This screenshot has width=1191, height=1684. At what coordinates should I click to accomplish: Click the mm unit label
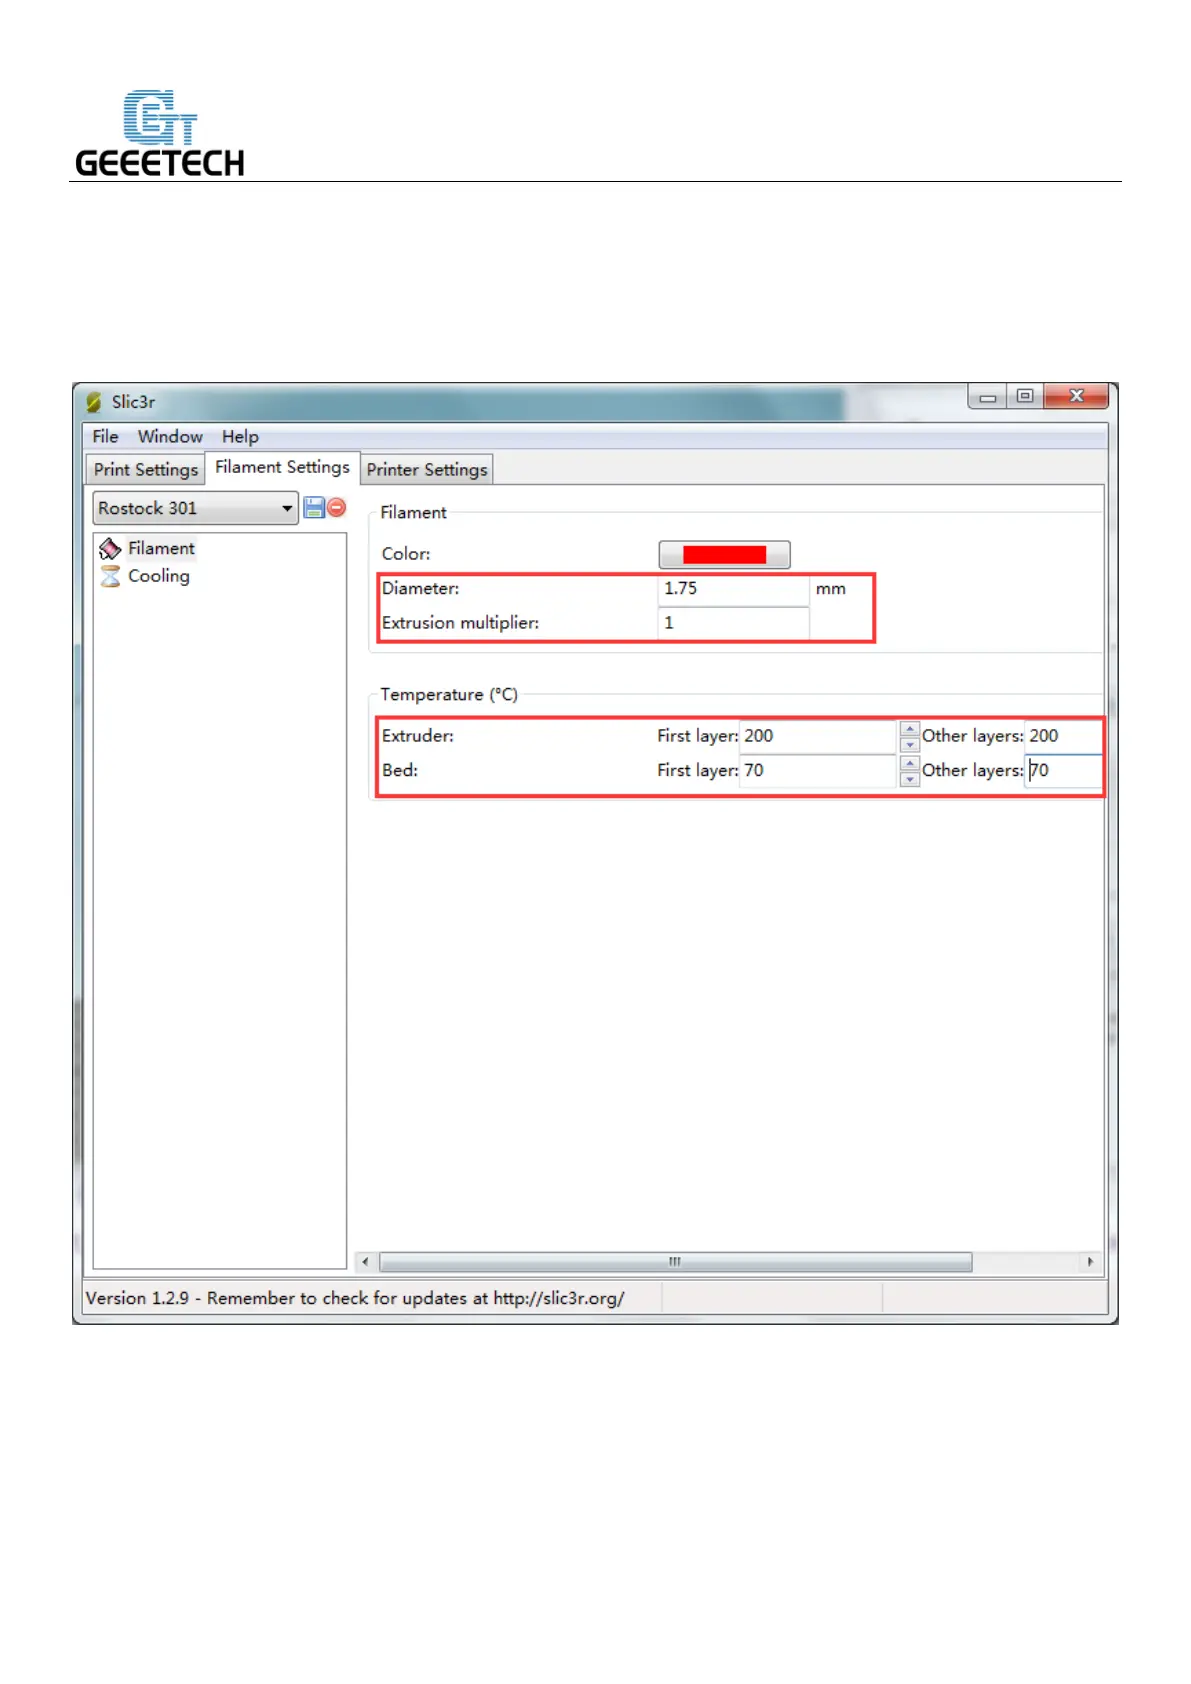831,589
